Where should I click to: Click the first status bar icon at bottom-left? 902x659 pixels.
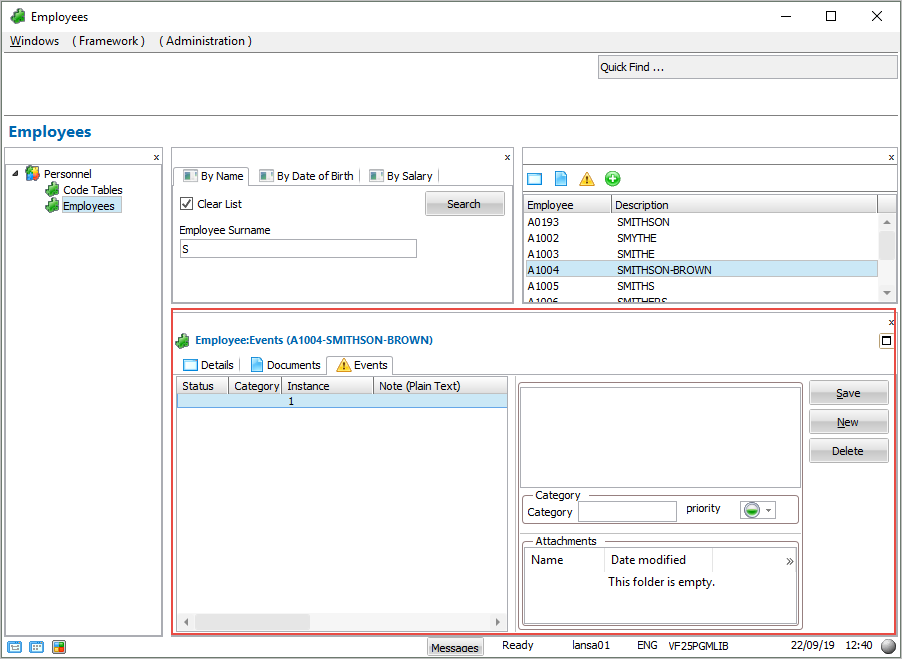15,647
